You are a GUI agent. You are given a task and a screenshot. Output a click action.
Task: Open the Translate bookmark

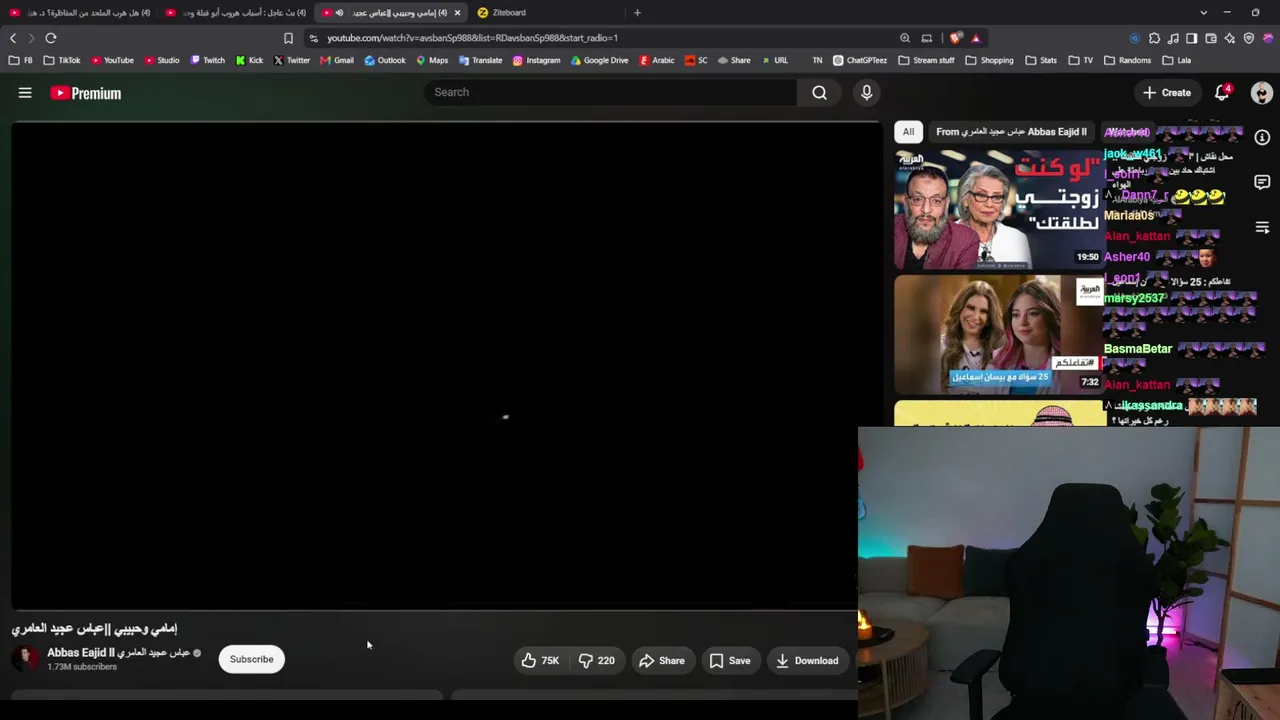pyautogui.click(x=480, y=60)
